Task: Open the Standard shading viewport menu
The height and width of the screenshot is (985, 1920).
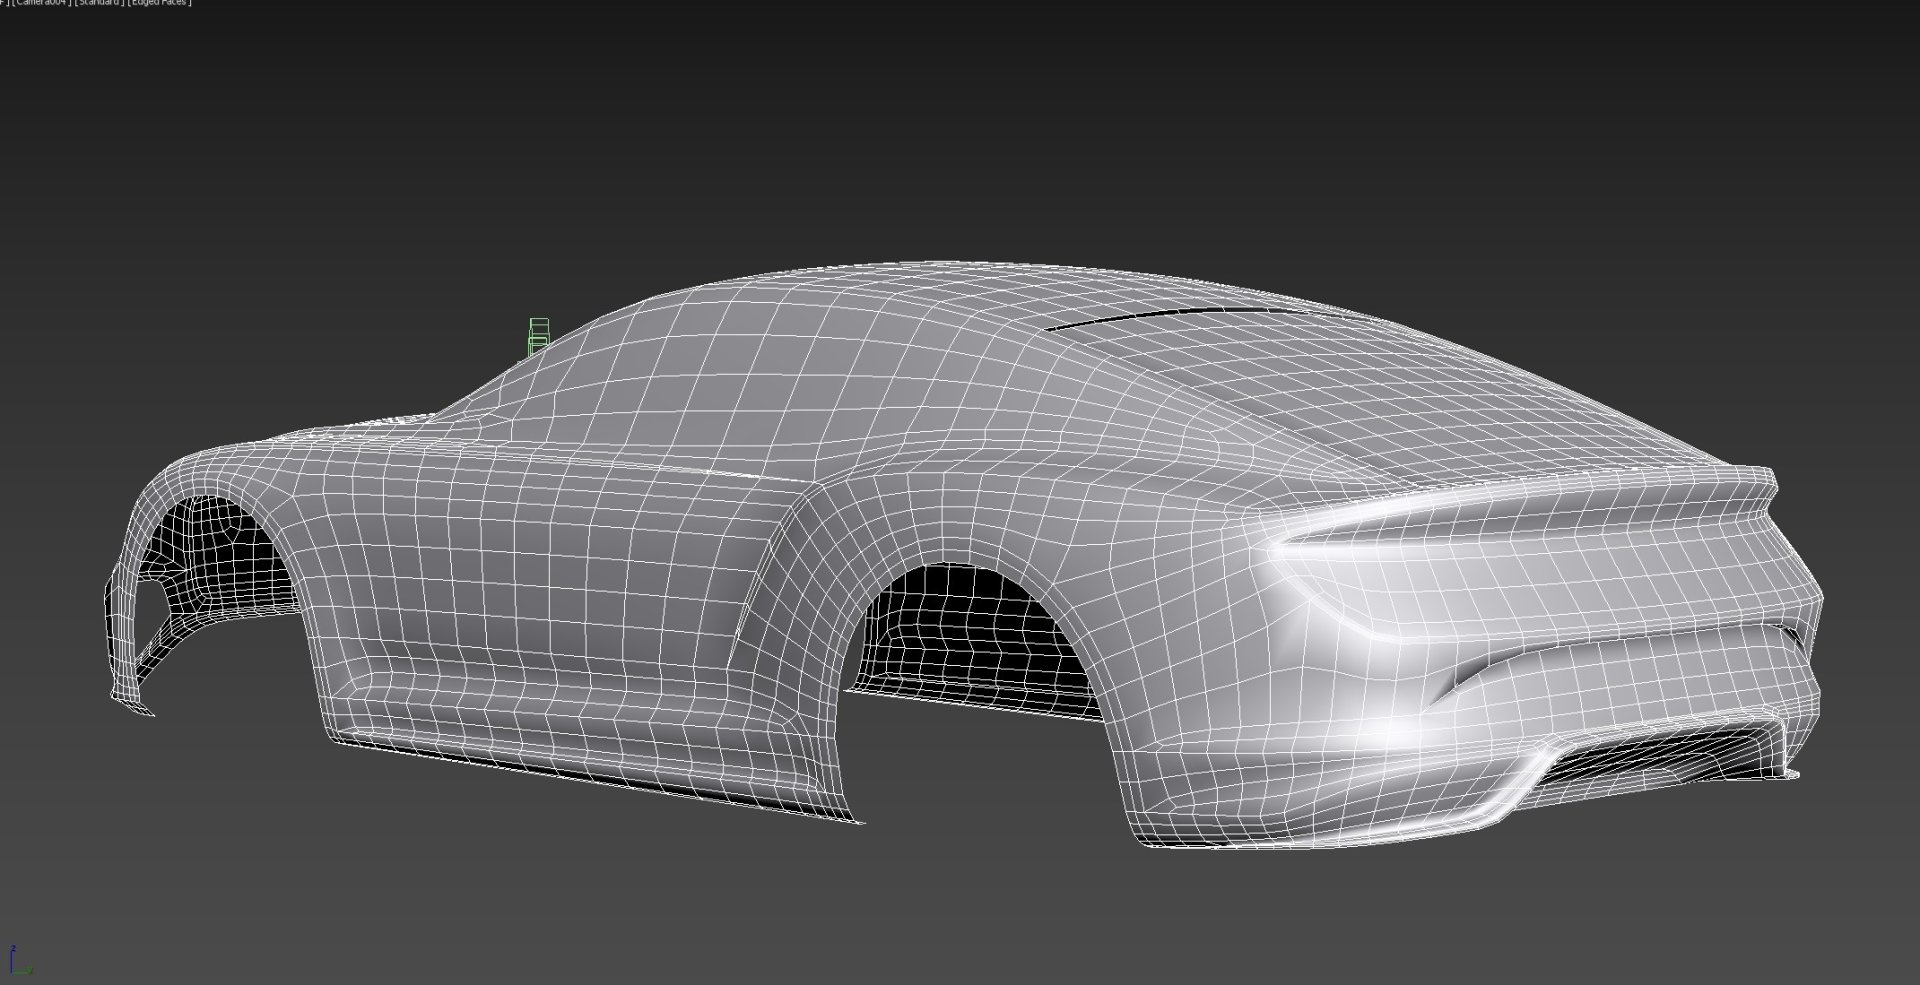Action: (x=98, y=3)
